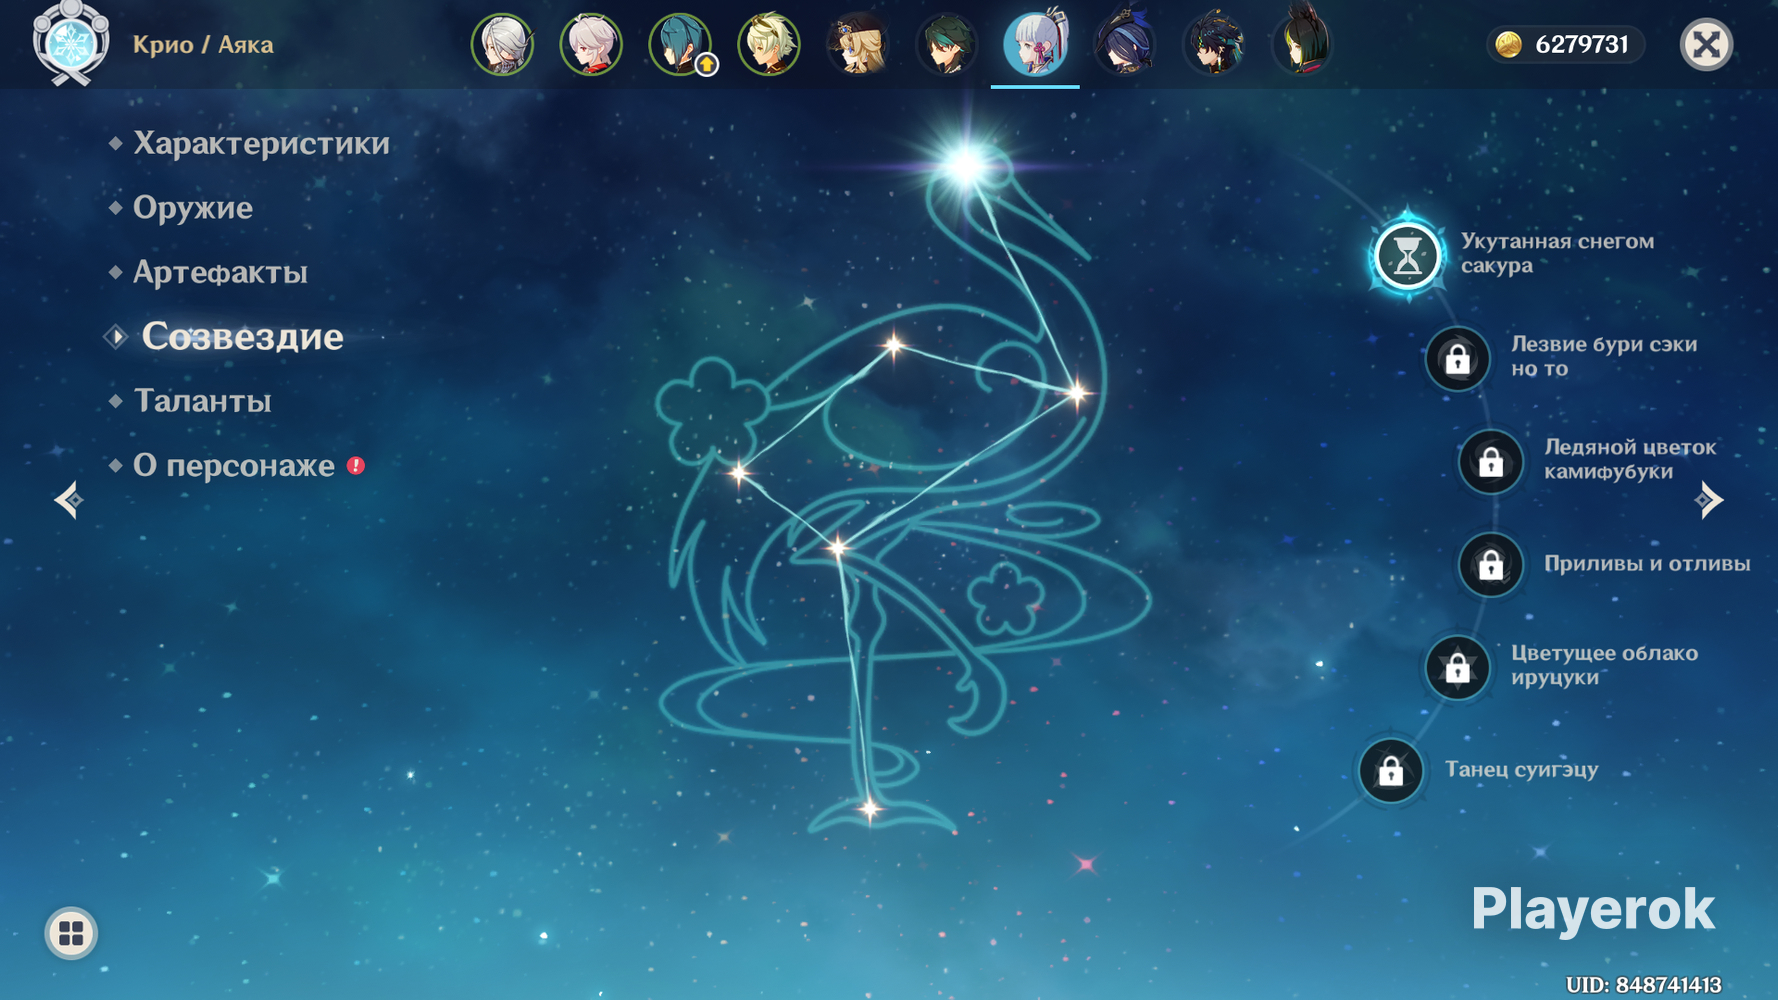This screenshot has width=1778, height=1000.
Task: Click the lock icon beside Ледяной цветок камифубуки
Action: (1490, 461)
